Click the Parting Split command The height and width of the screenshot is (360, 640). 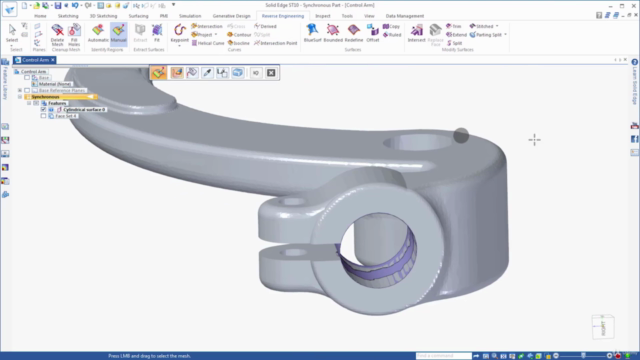tap(486, 35)
